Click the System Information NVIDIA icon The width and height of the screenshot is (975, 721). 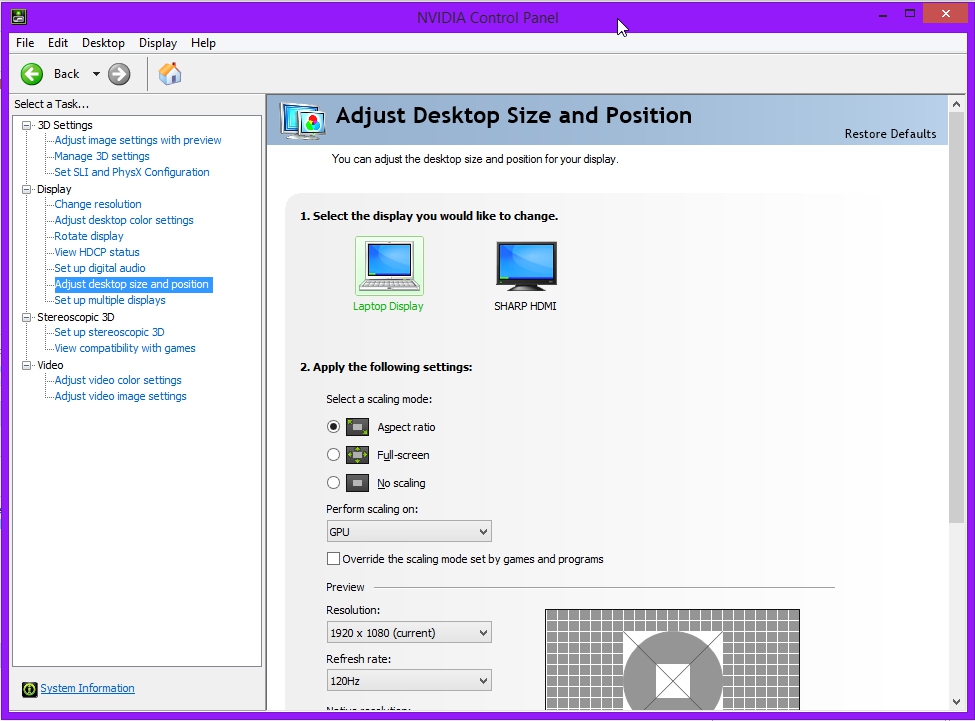[x=29, y=689]
